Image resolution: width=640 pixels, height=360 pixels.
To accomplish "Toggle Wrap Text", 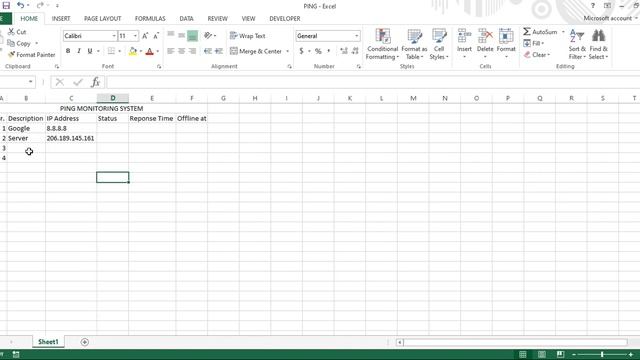I will (x=247, y=36).
